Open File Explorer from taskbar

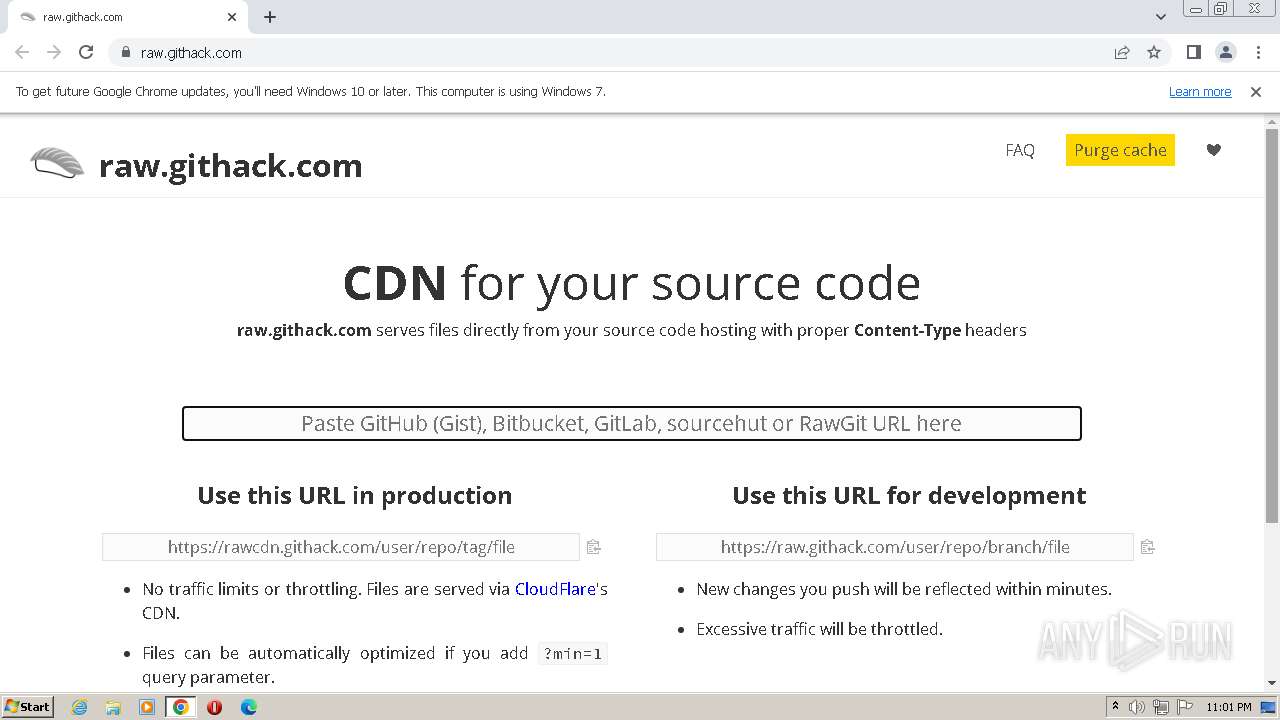click(113, 707)
